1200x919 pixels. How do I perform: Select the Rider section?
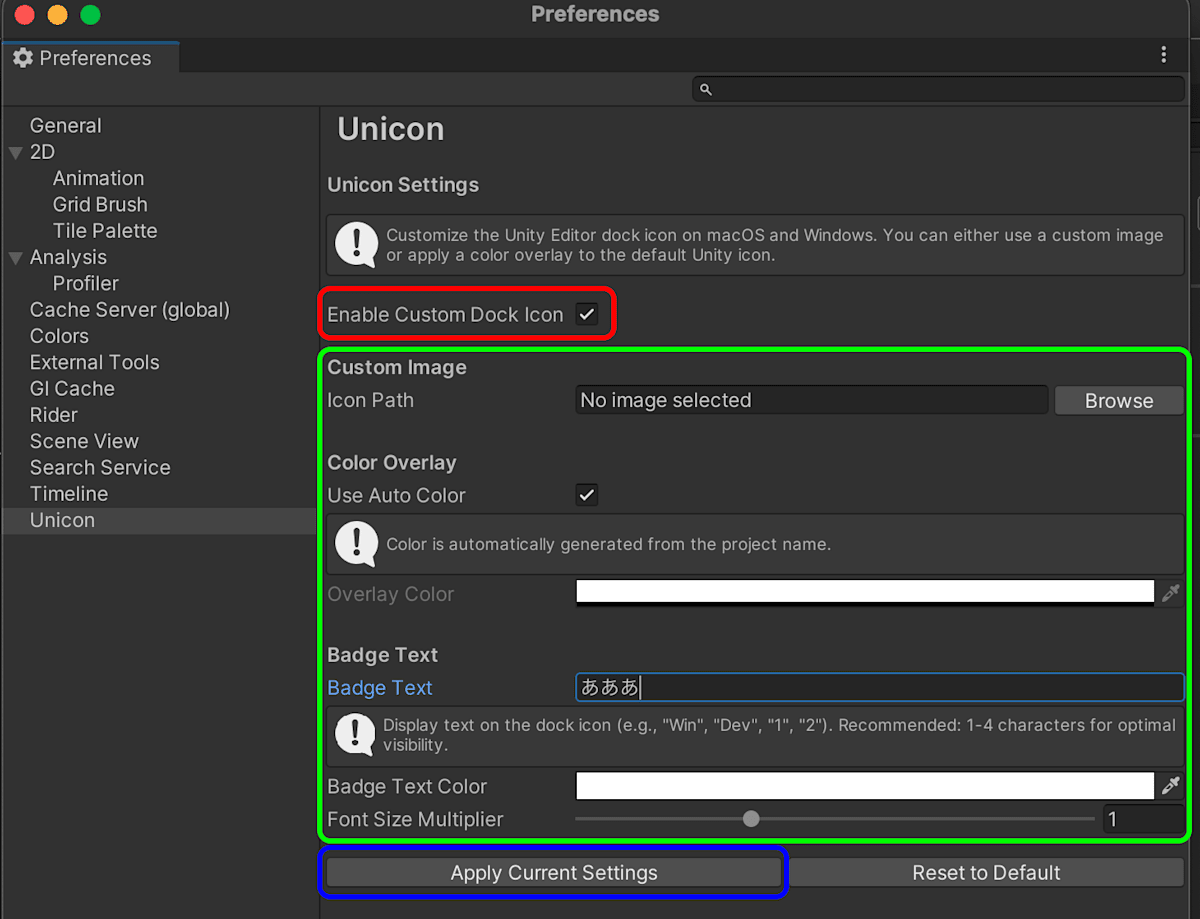point(53,414)
